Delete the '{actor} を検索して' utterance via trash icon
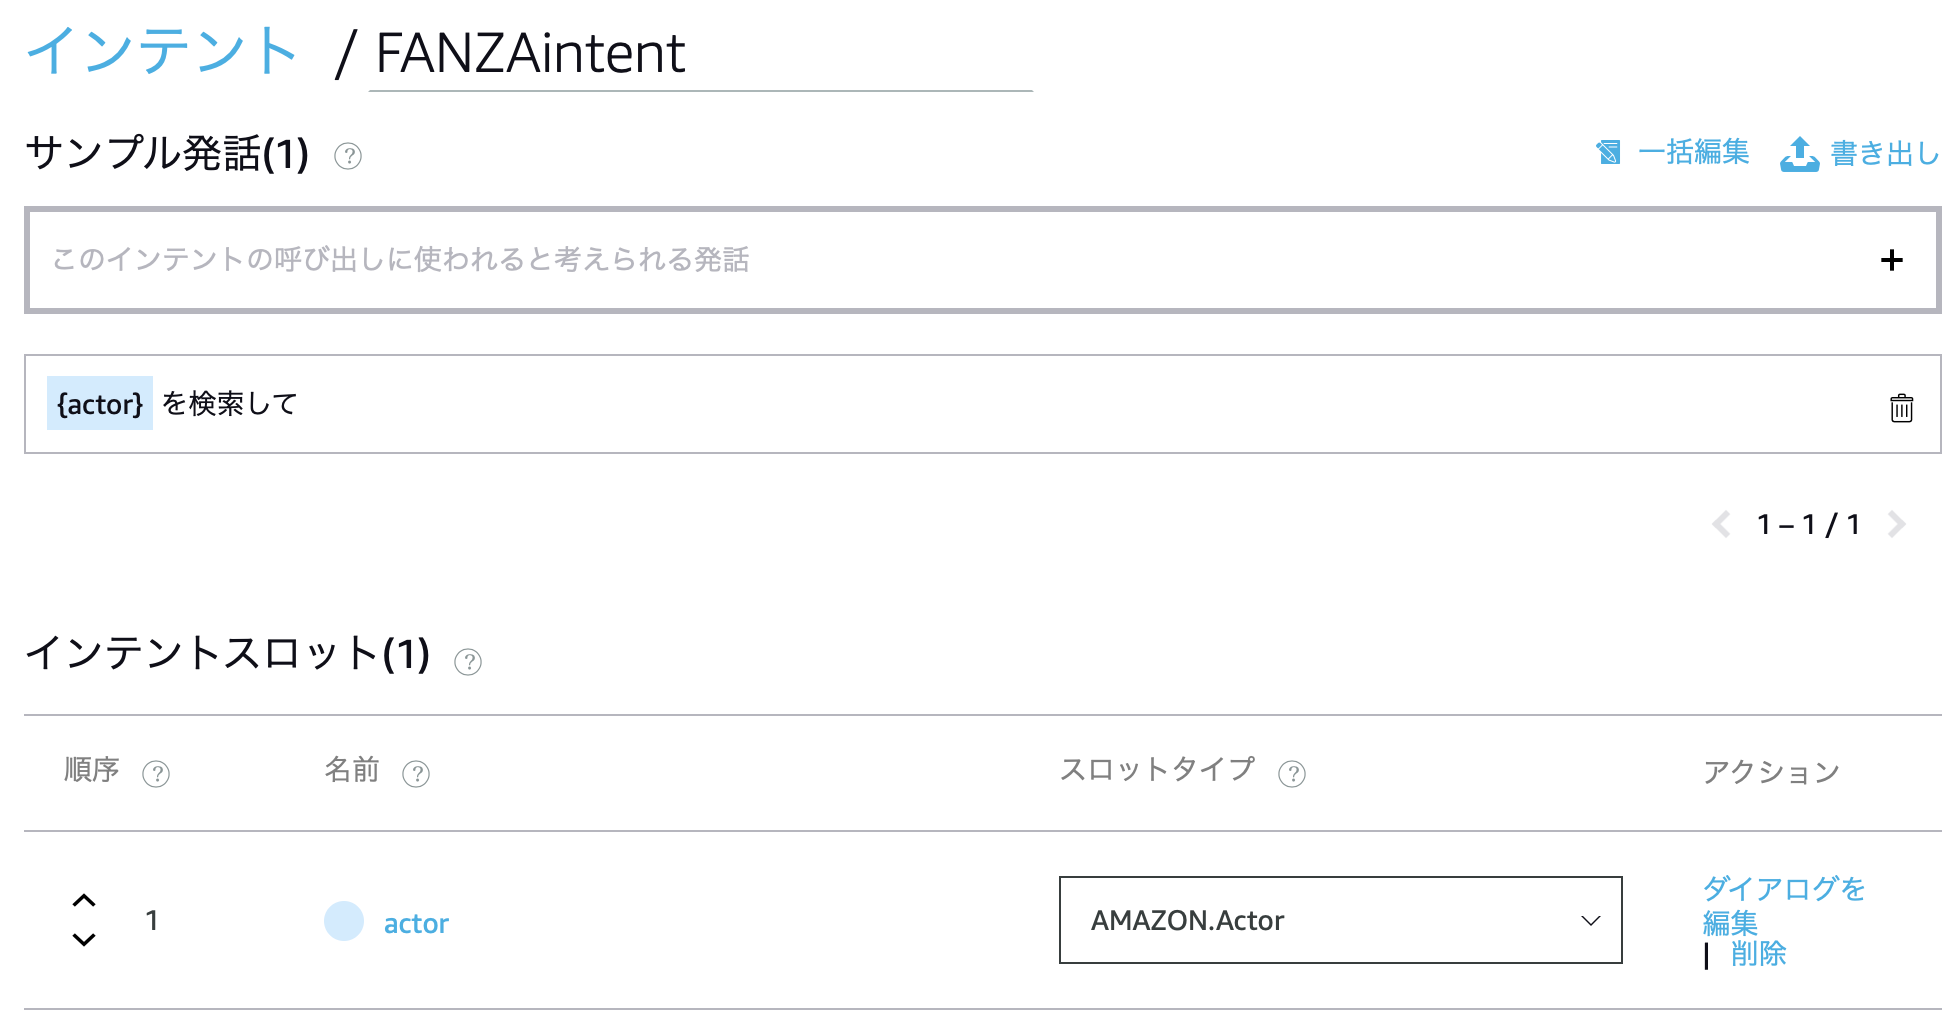The width and height of the screenshot is (1954, 1022). click(1901, 407)
